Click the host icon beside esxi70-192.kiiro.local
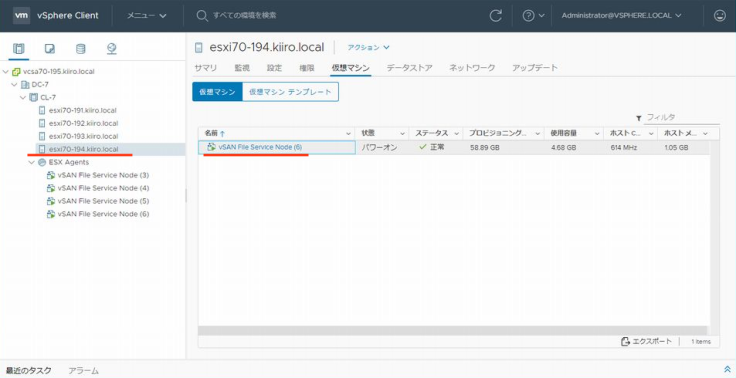Image resolution: width=736 pixels, height=378 pixels. coord(42,123)
